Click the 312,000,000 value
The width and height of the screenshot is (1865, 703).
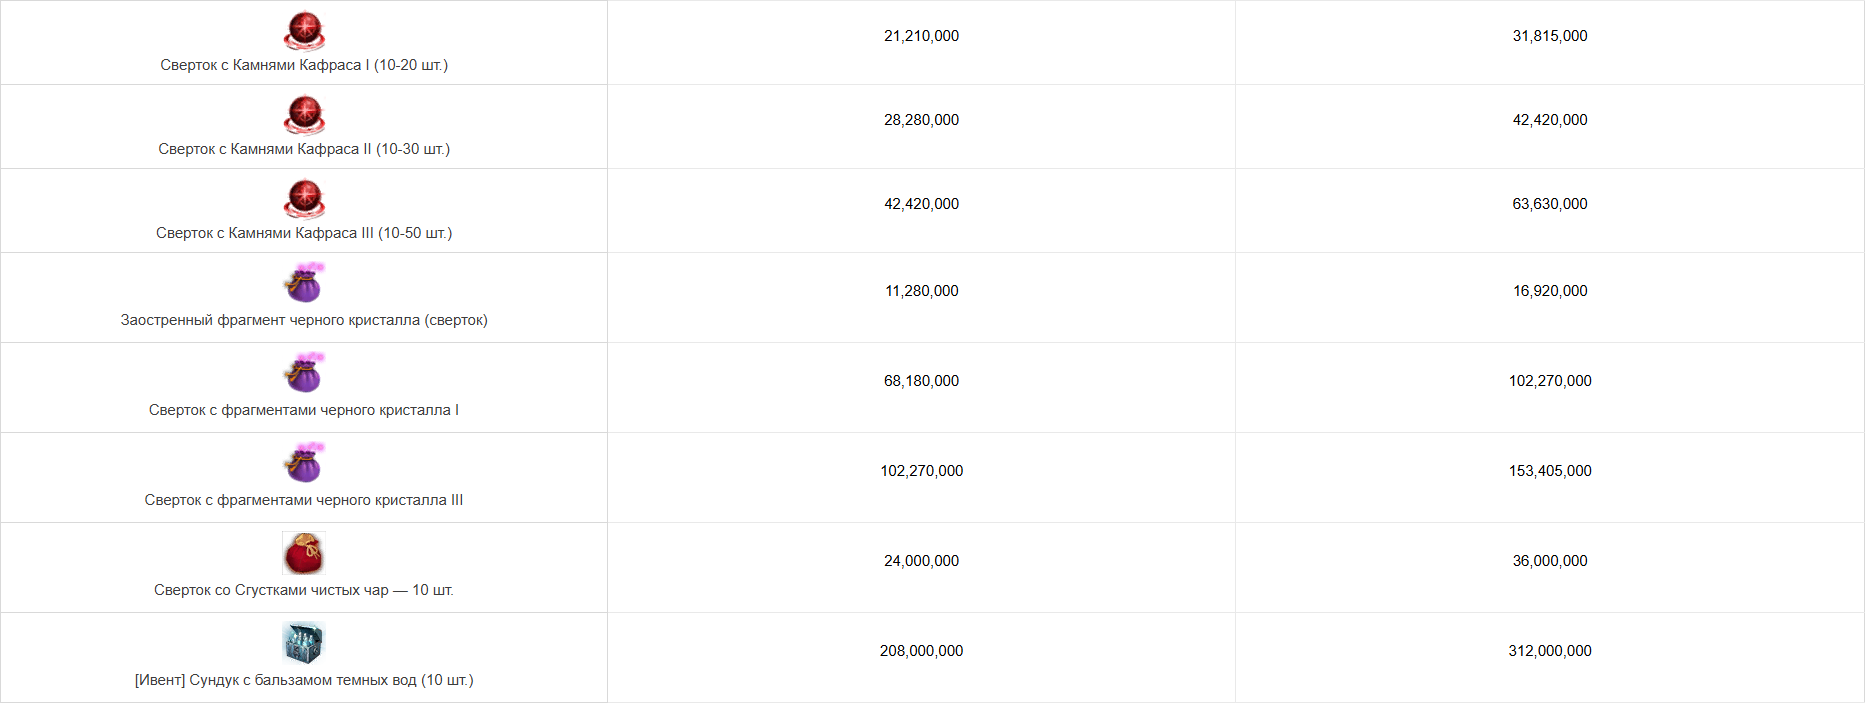click(1550, 651)
